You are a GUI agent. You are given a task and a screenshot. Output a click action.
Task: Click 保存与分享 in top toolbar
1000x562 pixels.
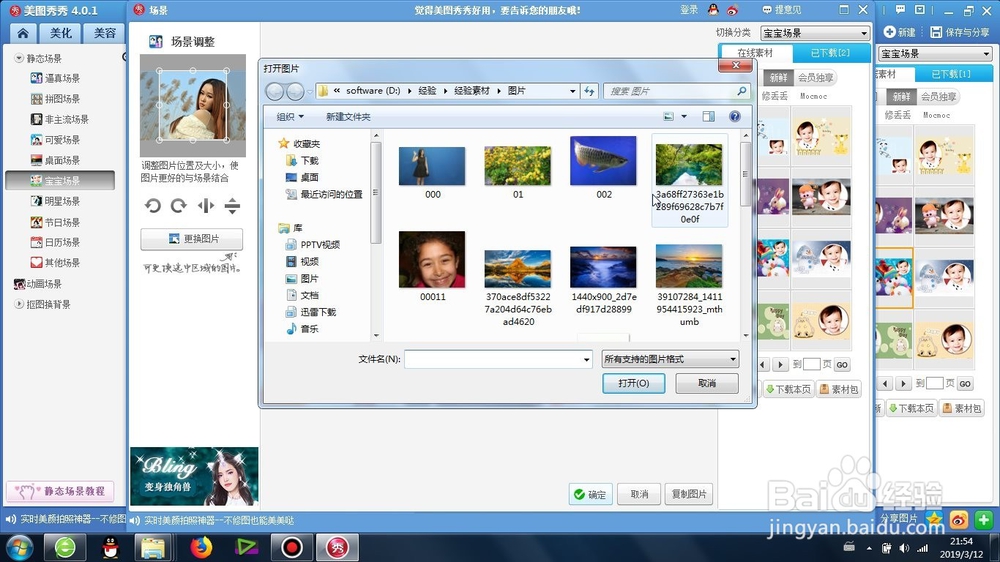(960, 33)
